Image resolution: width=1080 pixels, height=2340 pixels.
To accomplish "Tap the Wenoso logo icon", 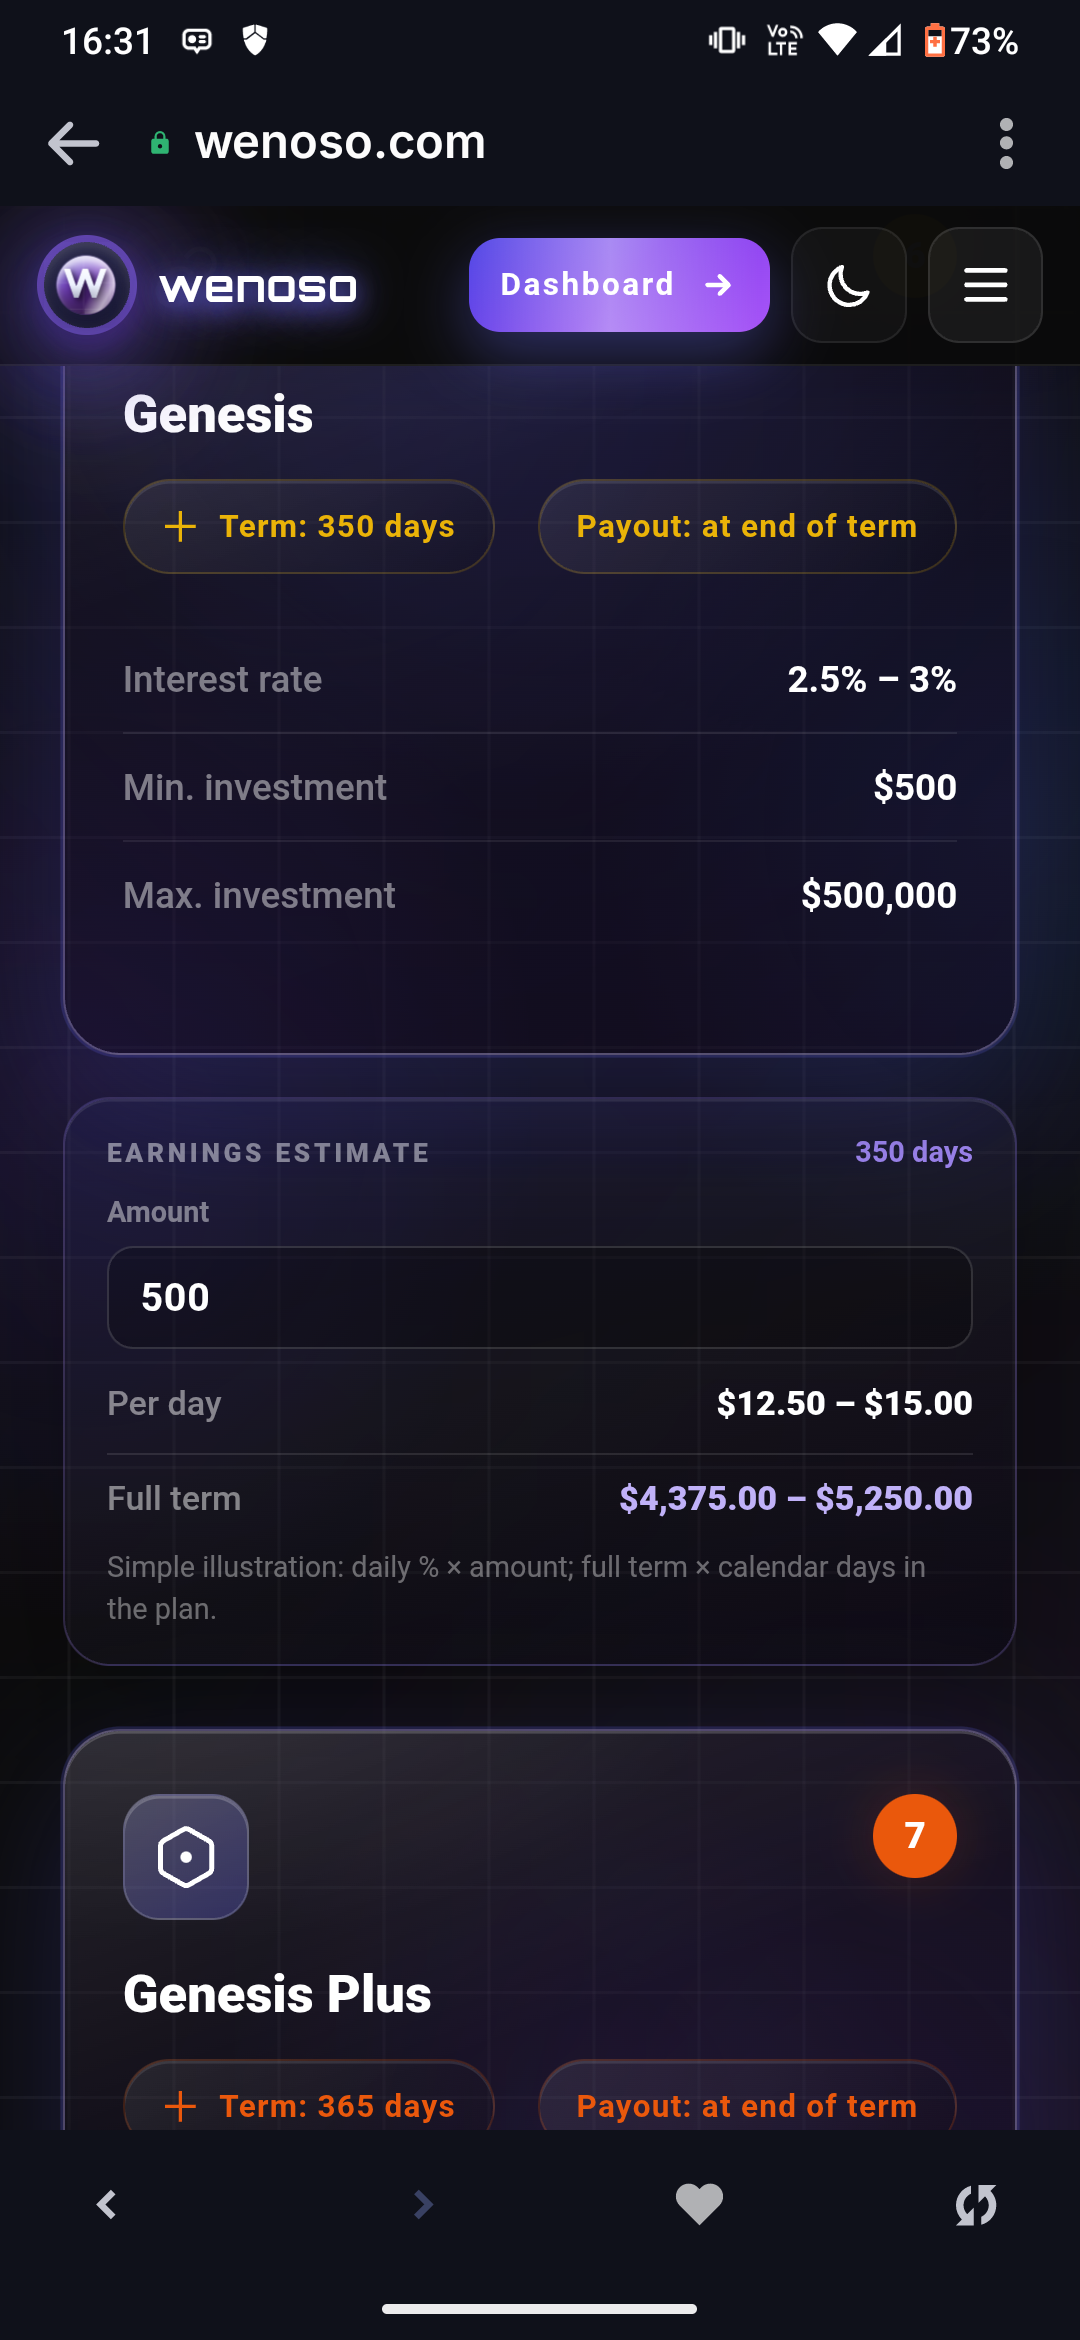I will pos(87,285).
